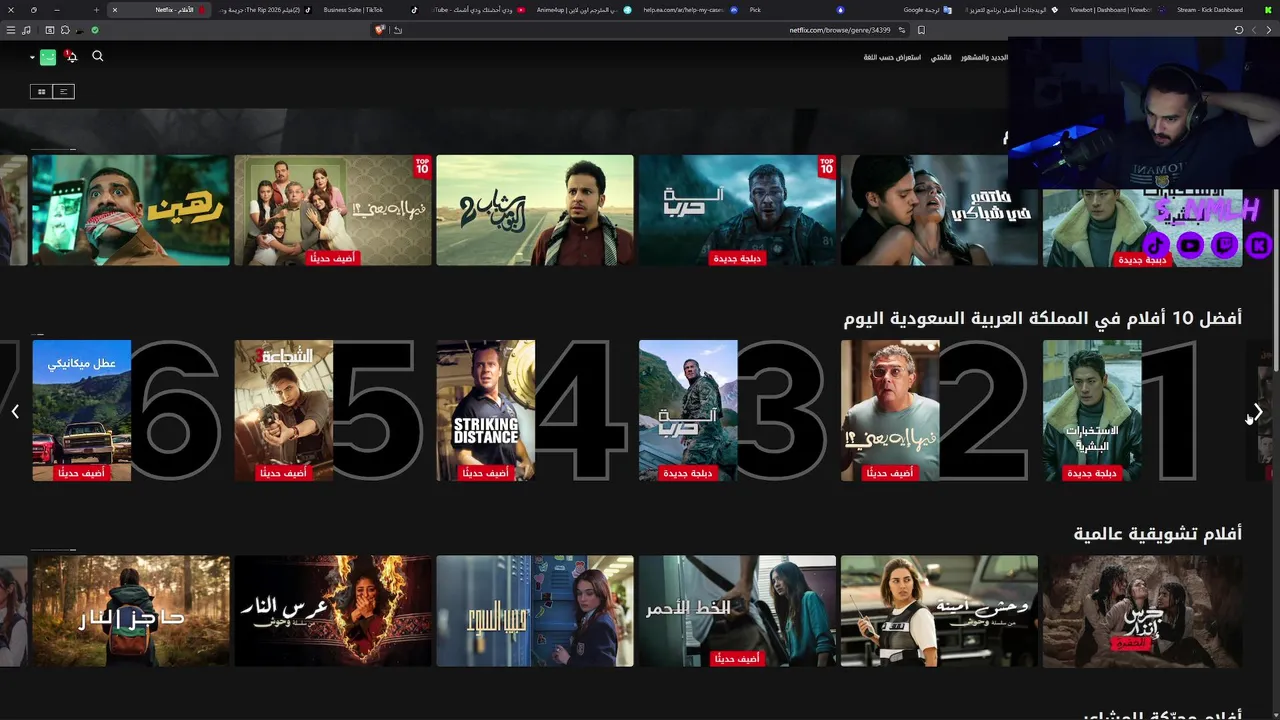This screenshot has height=720, width=1280.
Task: Reload the page
Action: point(1239,30)
